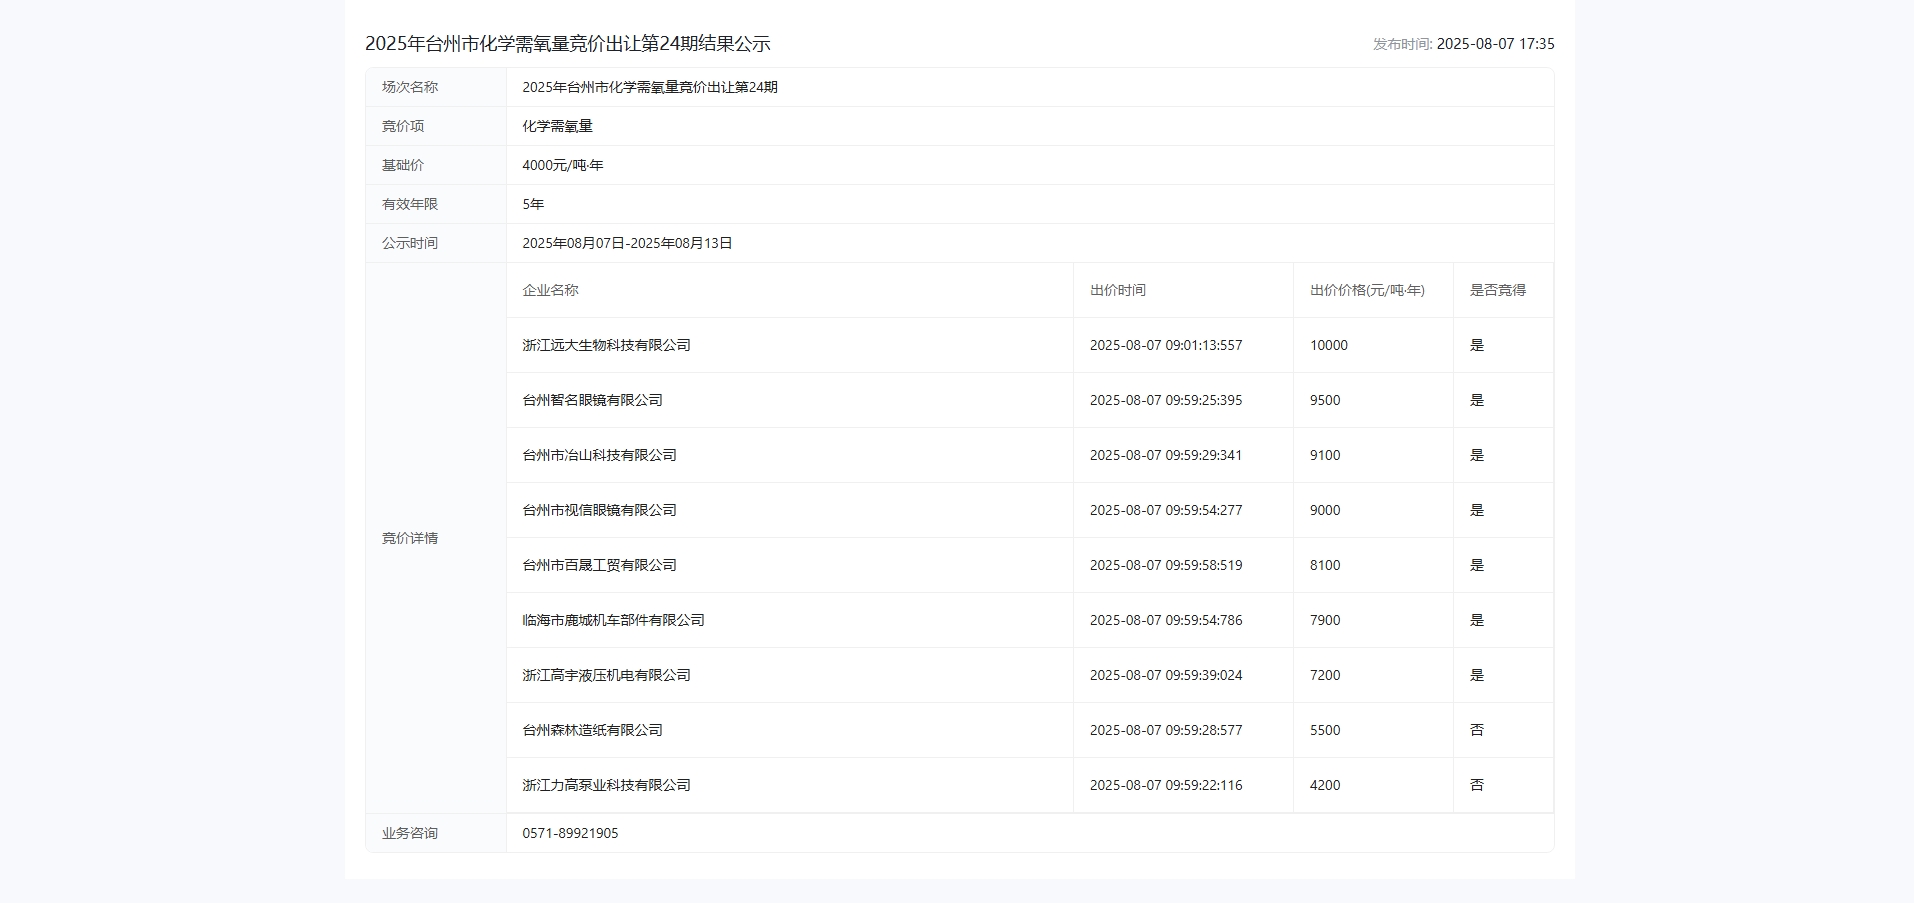Viewport: 1914px width, 903px height.
Task: Click the 有效年限 value 5年
Action: [x=531, y=204]
